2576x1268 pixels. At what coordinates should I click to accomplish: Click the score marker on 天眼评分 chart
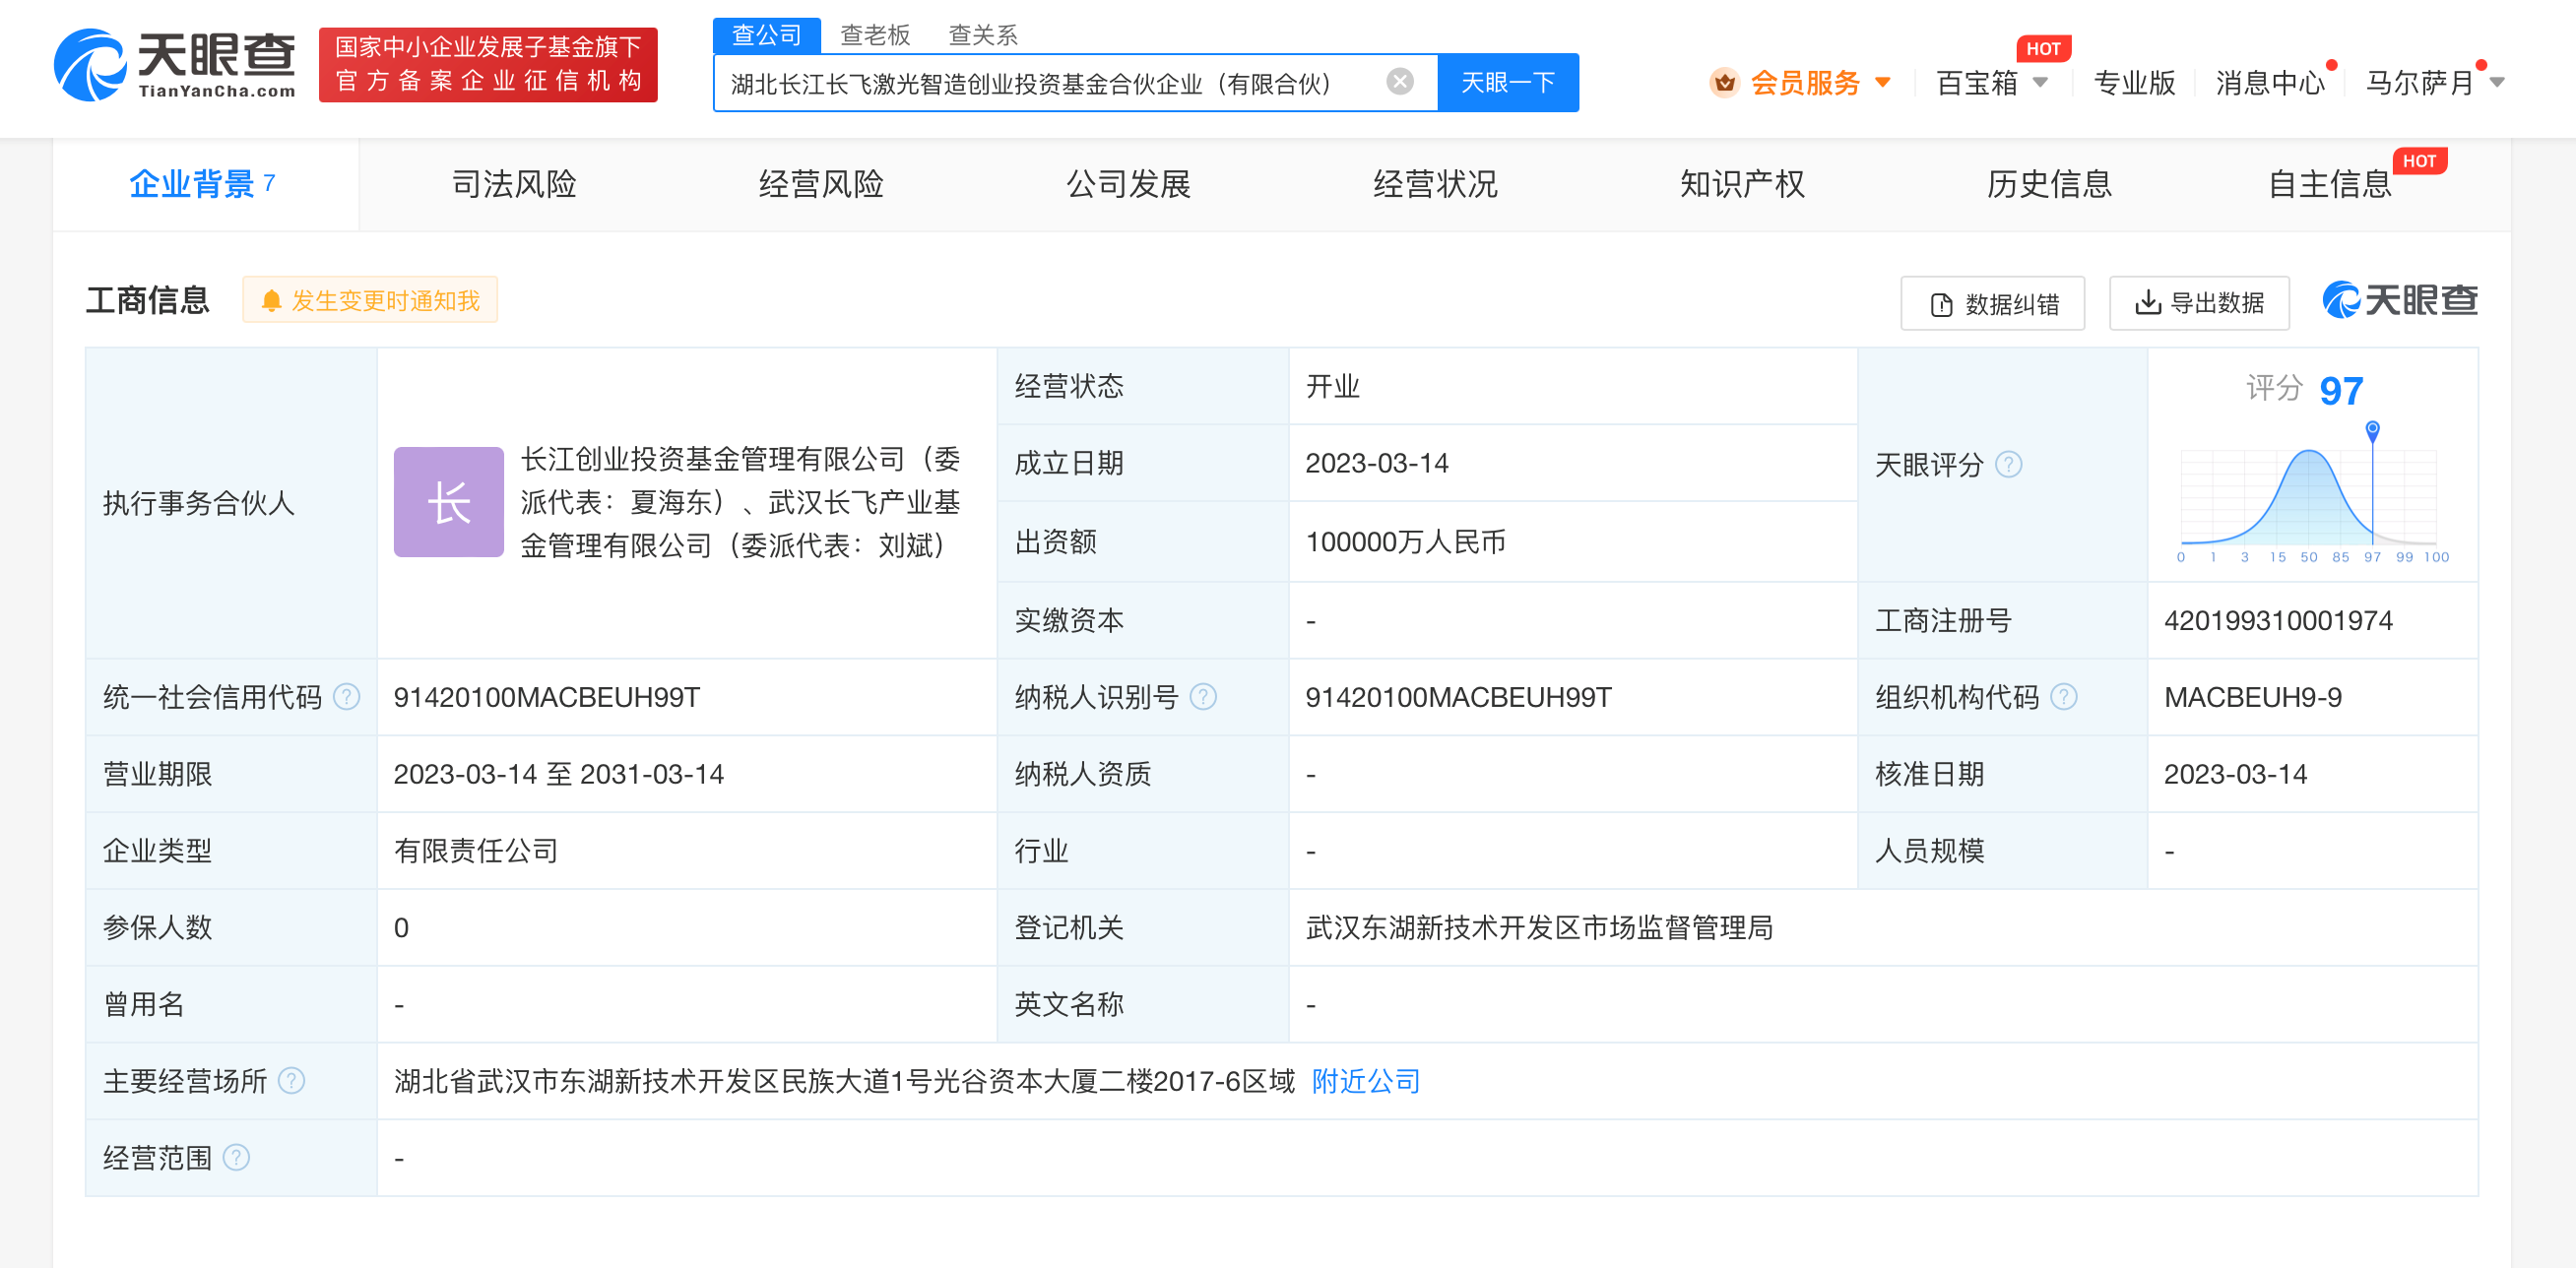2372,430
